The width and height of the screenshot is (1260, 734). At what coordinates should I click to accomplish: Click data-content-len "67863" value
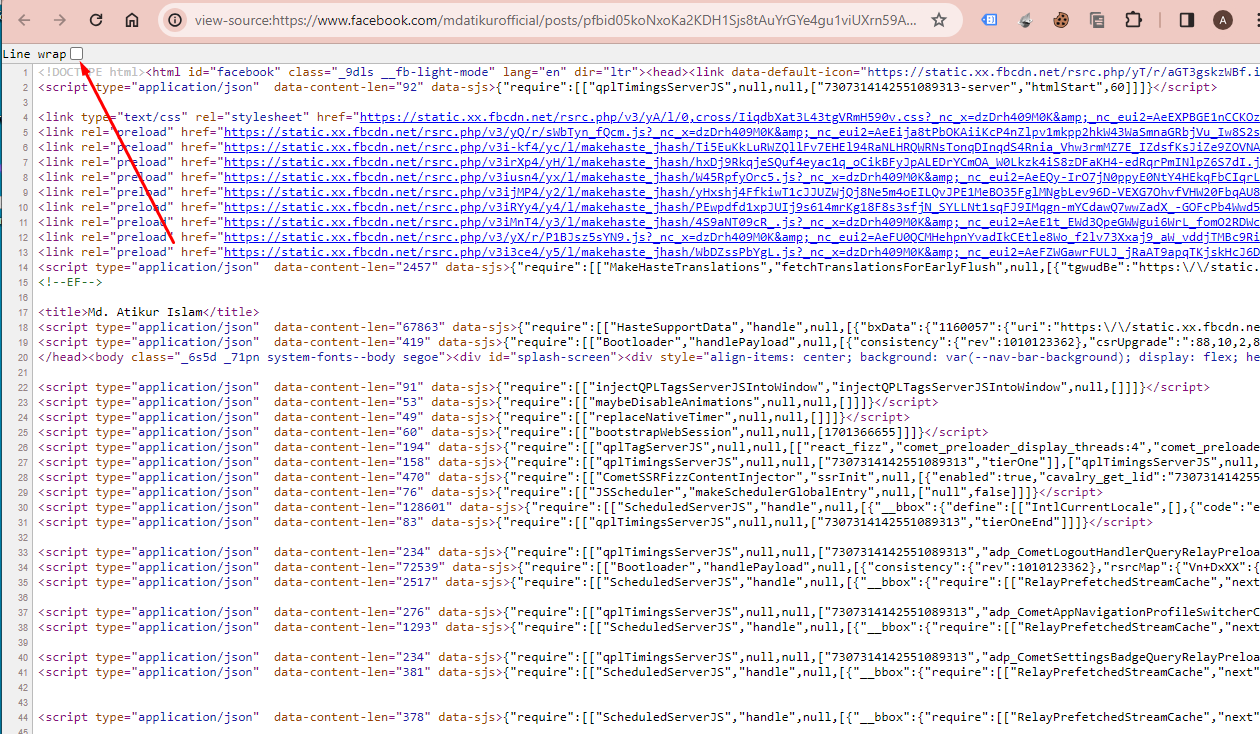click(418, 327)
